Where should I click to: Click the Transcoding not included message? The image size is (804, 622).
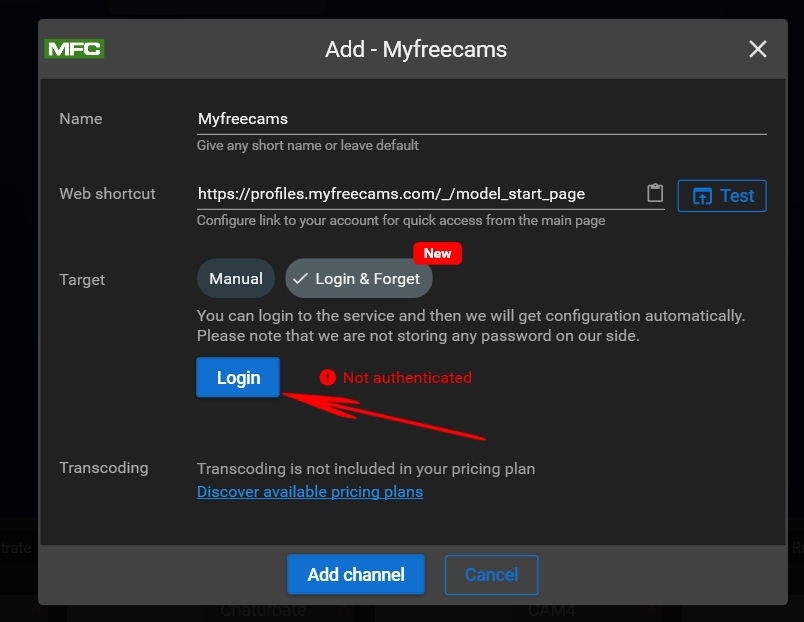point(366,469)
